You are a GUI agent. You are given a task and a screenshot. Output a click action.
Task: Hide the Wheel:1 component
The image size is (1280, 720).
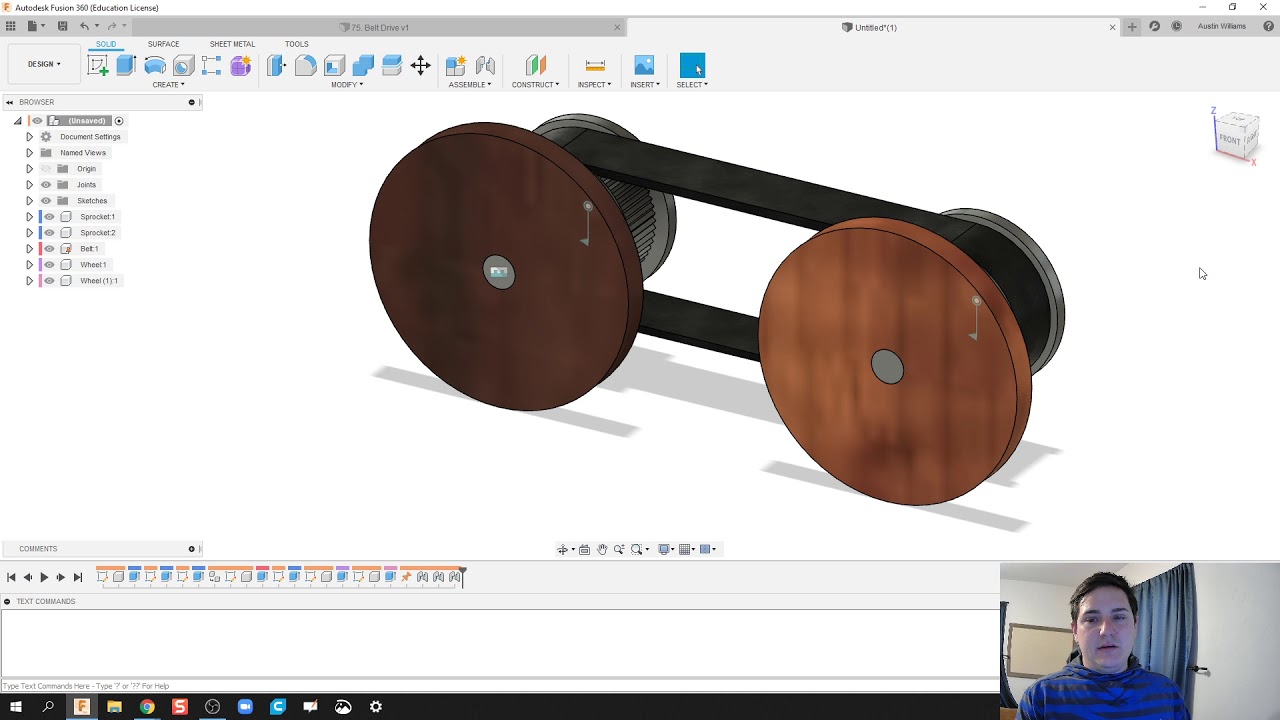49,265
